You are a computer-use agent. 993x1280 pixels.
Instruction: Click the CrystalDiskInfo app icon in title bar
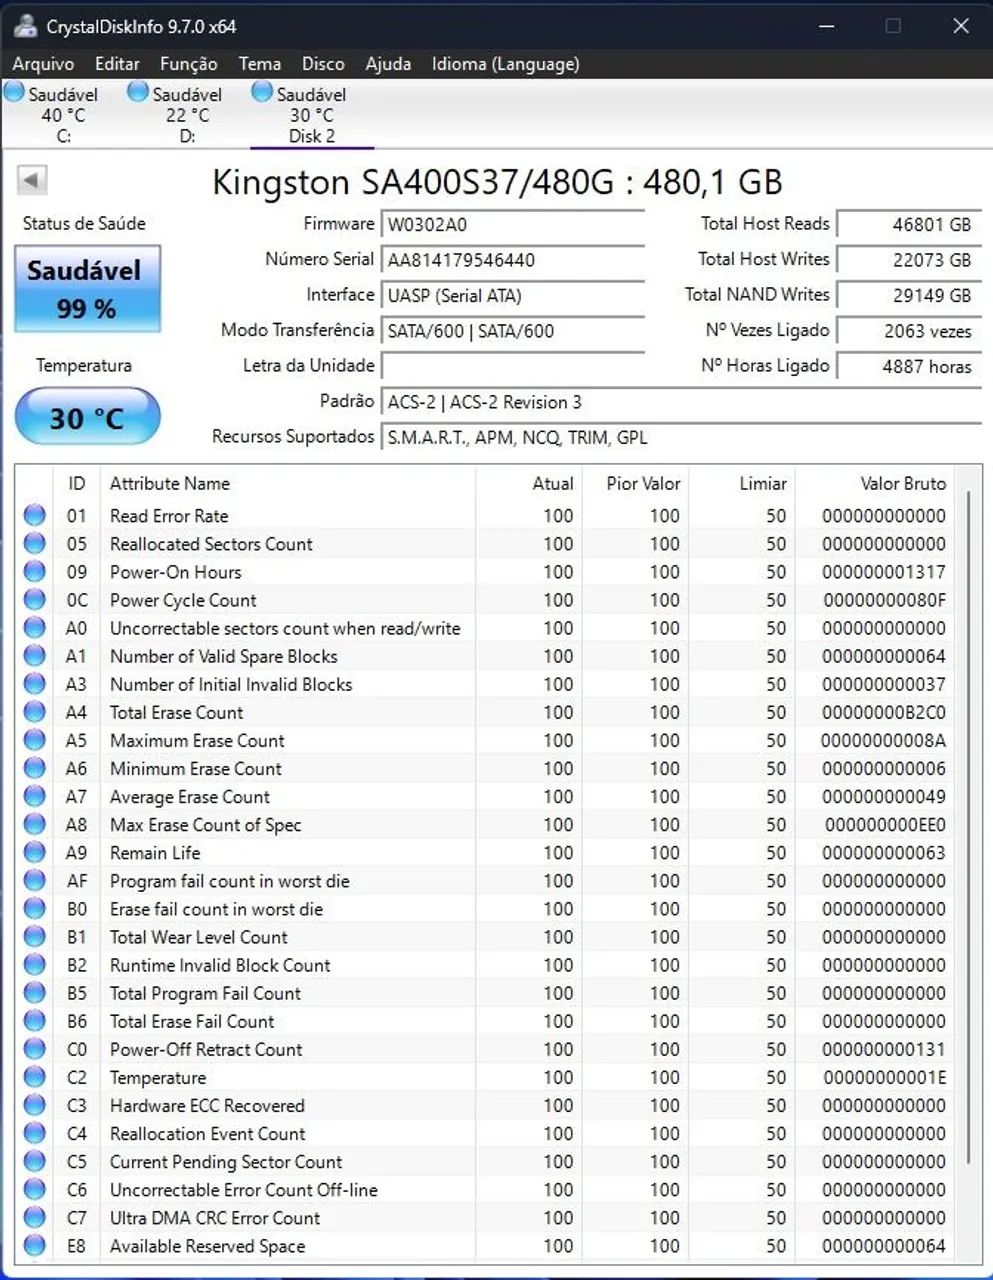(x=26, y=26)
